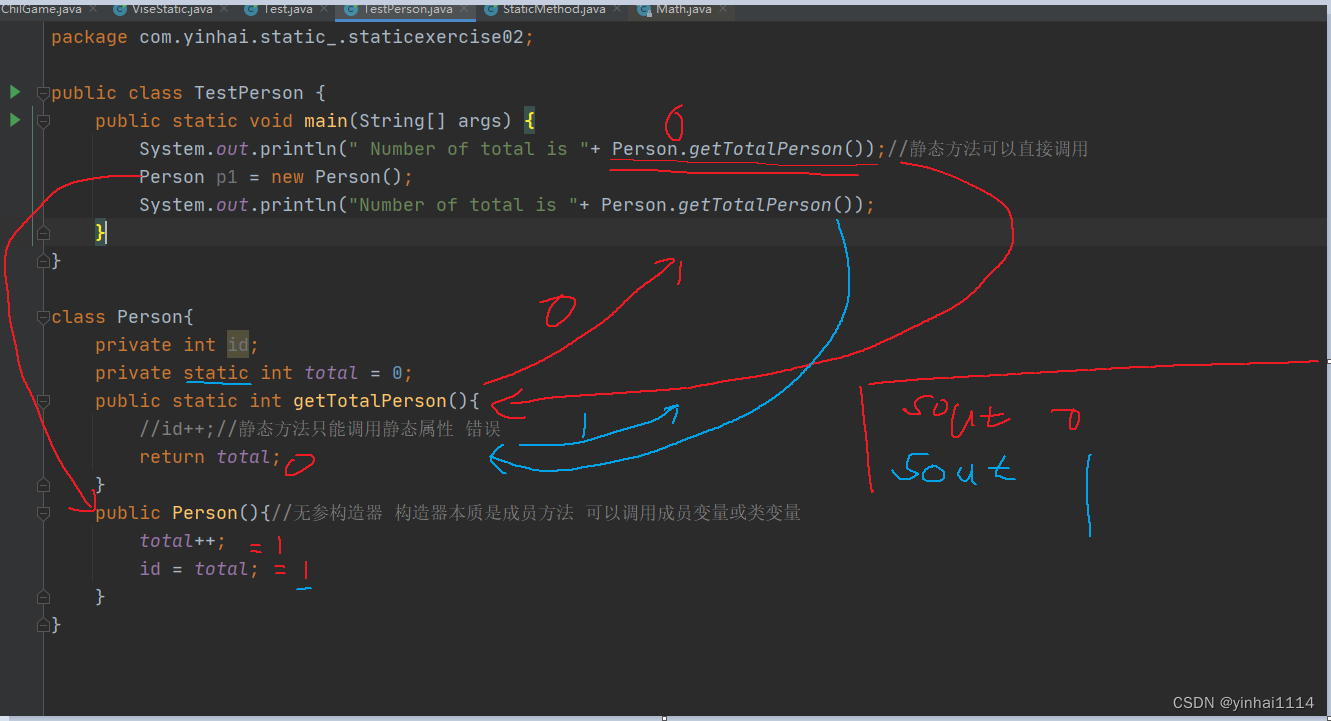Collapse the class Person fold marker
This screenshot has height=721, width=1331.
(42, 317)
